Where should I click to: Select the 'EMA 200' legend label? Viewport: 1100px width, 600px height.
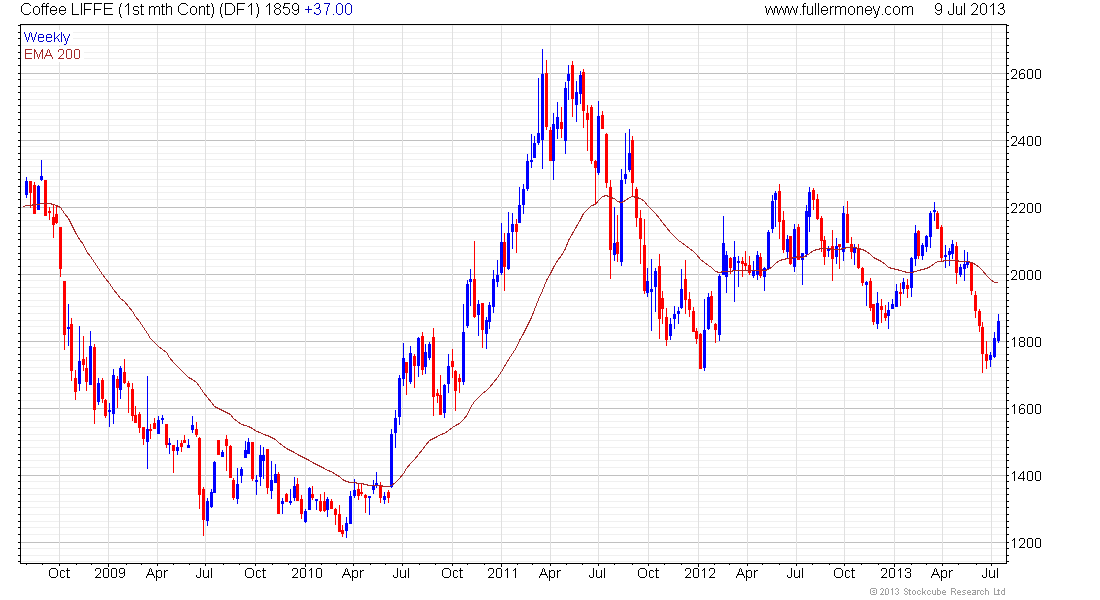(52, 54)
